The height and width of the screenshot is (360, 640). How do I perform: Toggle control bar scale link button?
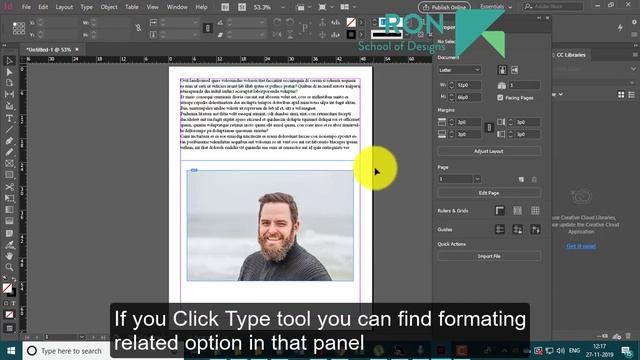point(207,28)
